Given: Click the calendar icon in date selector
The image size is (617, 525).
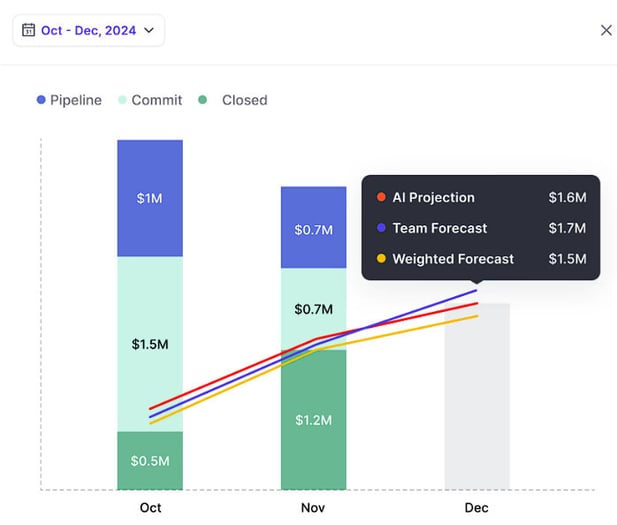Looking at the screenshot, I should [28, 30].
